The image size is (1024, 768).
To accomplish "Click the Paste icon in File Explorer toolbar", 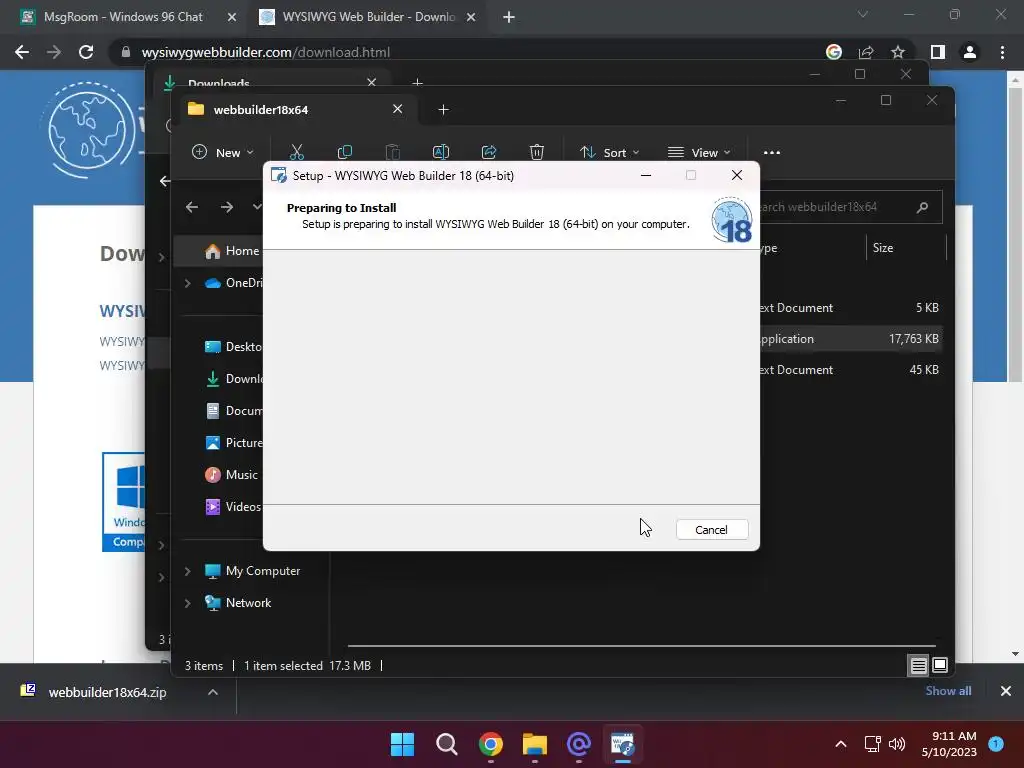I will [392, 152].
